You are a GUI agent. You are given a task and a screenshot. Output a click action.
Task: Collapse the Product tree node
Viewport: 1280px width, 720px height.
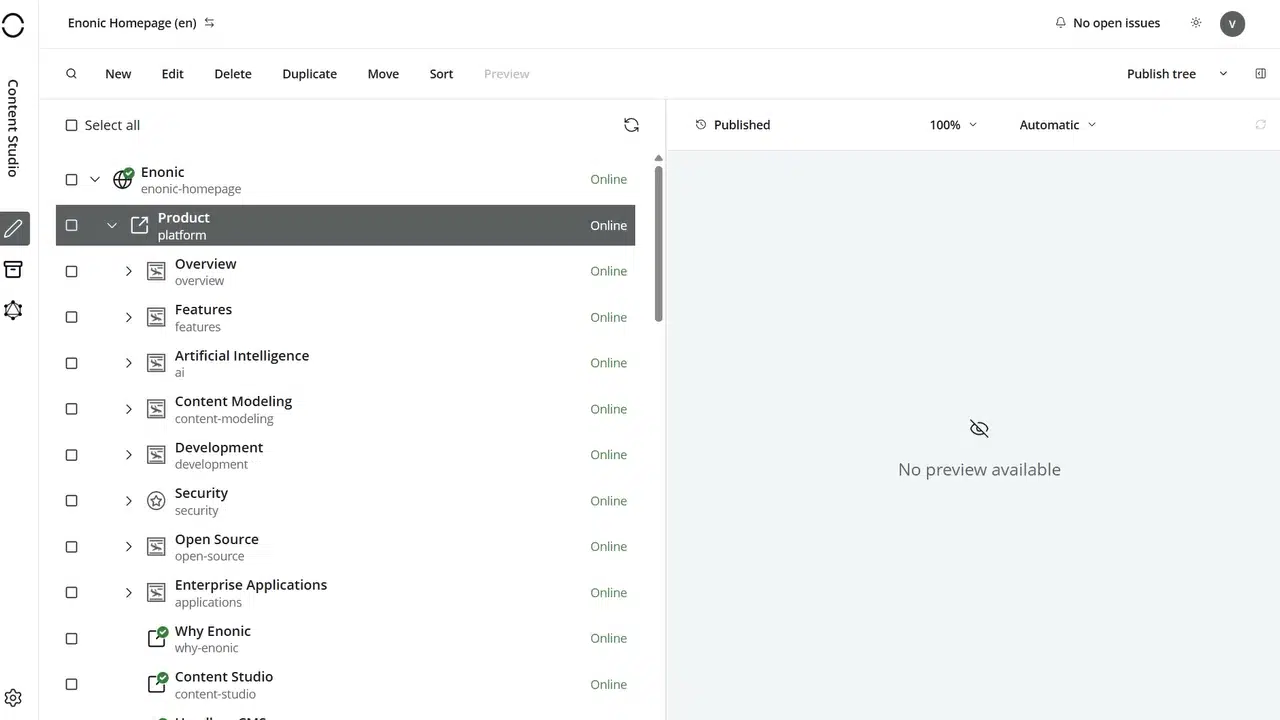coord(112,226)
